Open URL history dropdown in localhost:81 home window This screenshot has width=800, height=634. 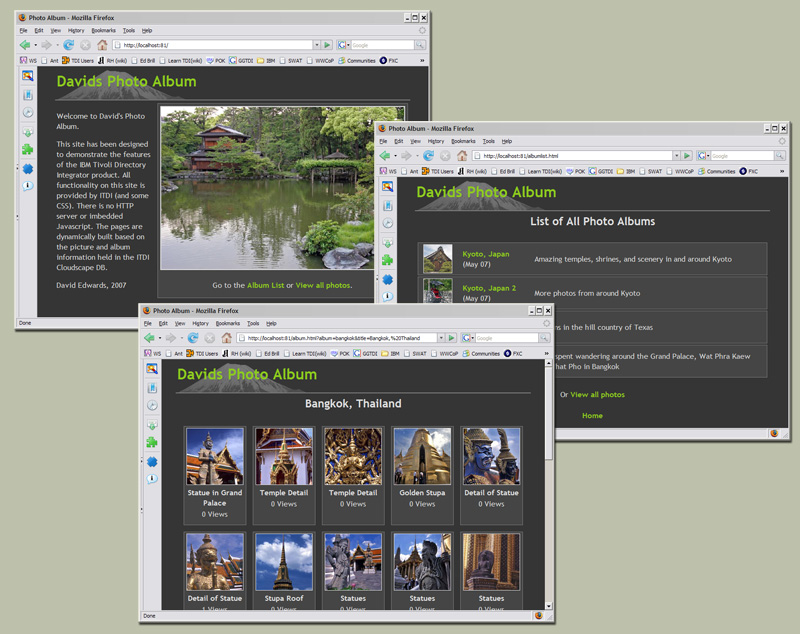316,45
